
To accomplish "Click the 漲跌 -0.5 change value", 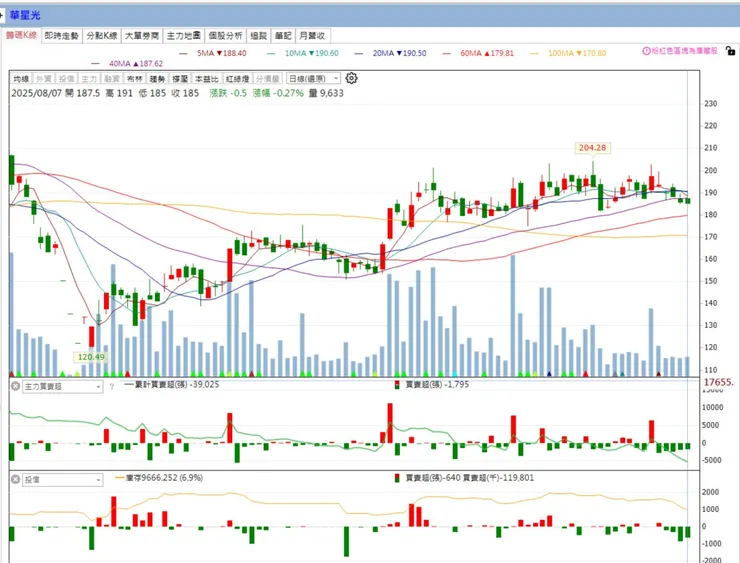I will click(x=228, y=93).
